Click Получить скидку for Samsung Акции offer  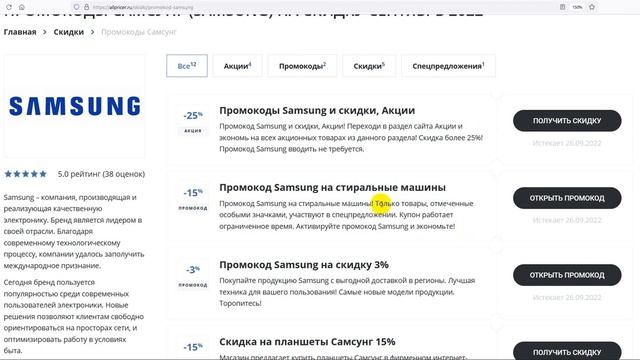pyautogui.click(x=567, y=120)
